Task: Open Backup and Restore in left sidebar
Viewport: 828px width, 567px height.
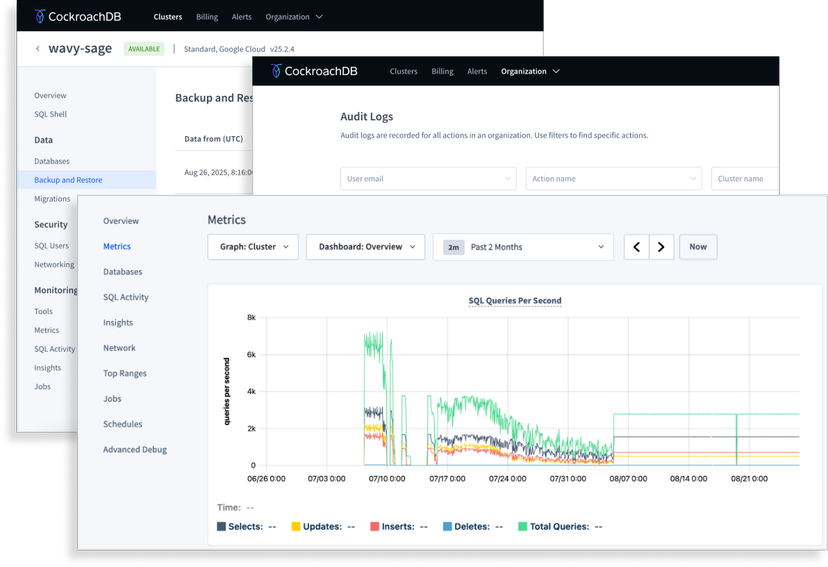Action: [x=68, y=180]
